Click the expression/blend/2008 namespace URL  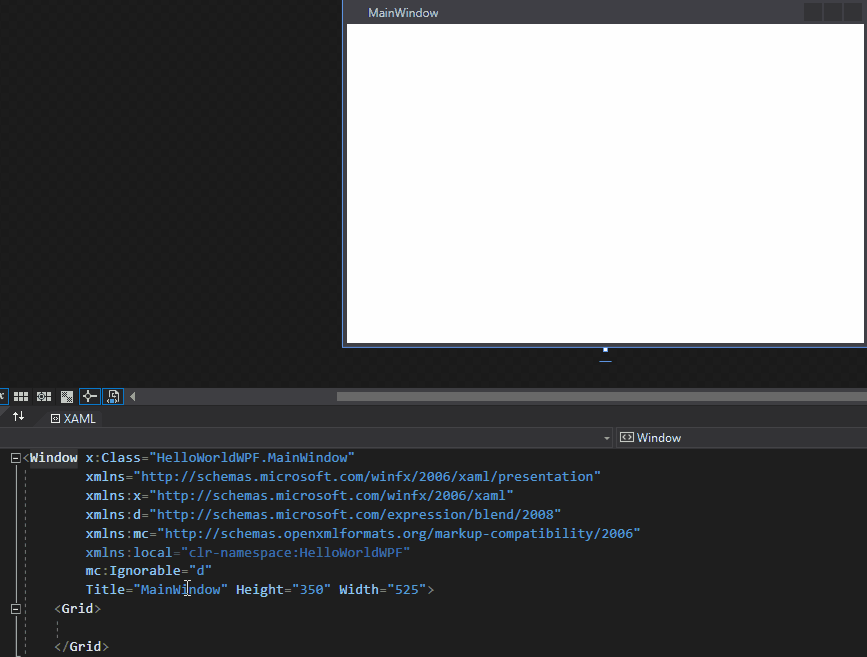[x=355, y=514]
